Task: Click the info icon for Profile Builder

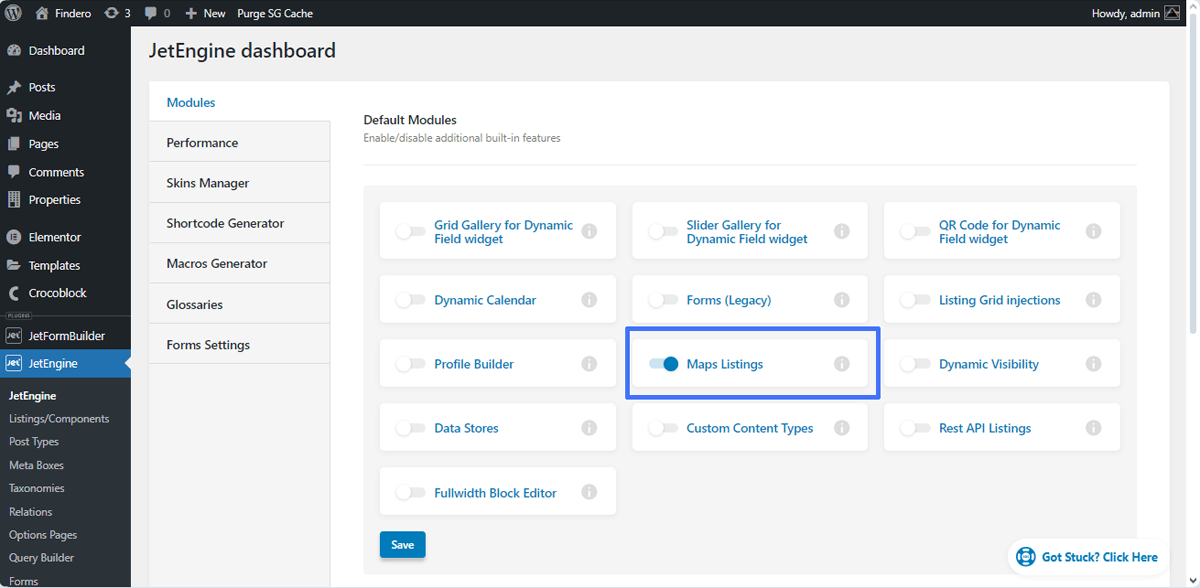Action: coord(589,364)
